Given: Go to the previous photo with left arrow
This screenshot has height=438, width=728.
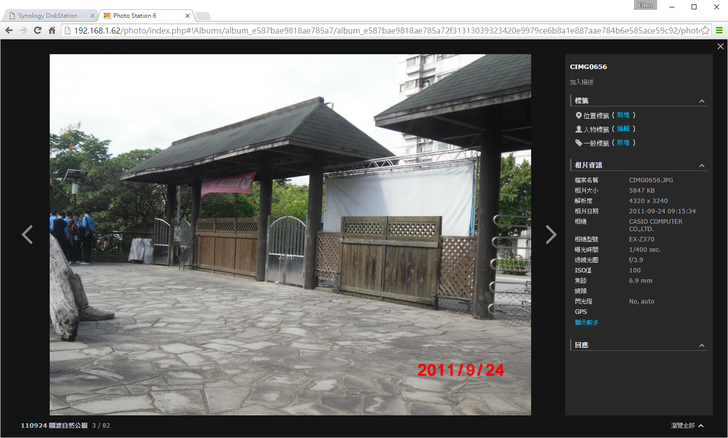Looking at the screenshot, I should pos(27,235).
